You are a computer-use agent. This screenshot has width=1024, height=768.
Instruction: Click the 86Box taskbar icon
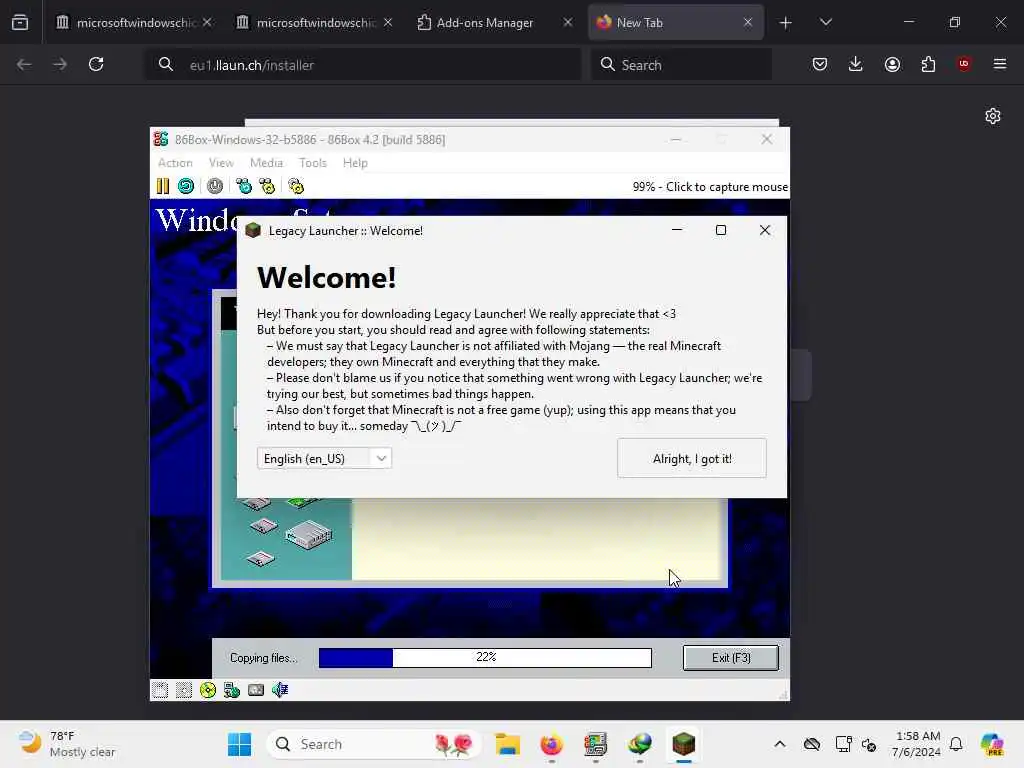coord(596,744)
